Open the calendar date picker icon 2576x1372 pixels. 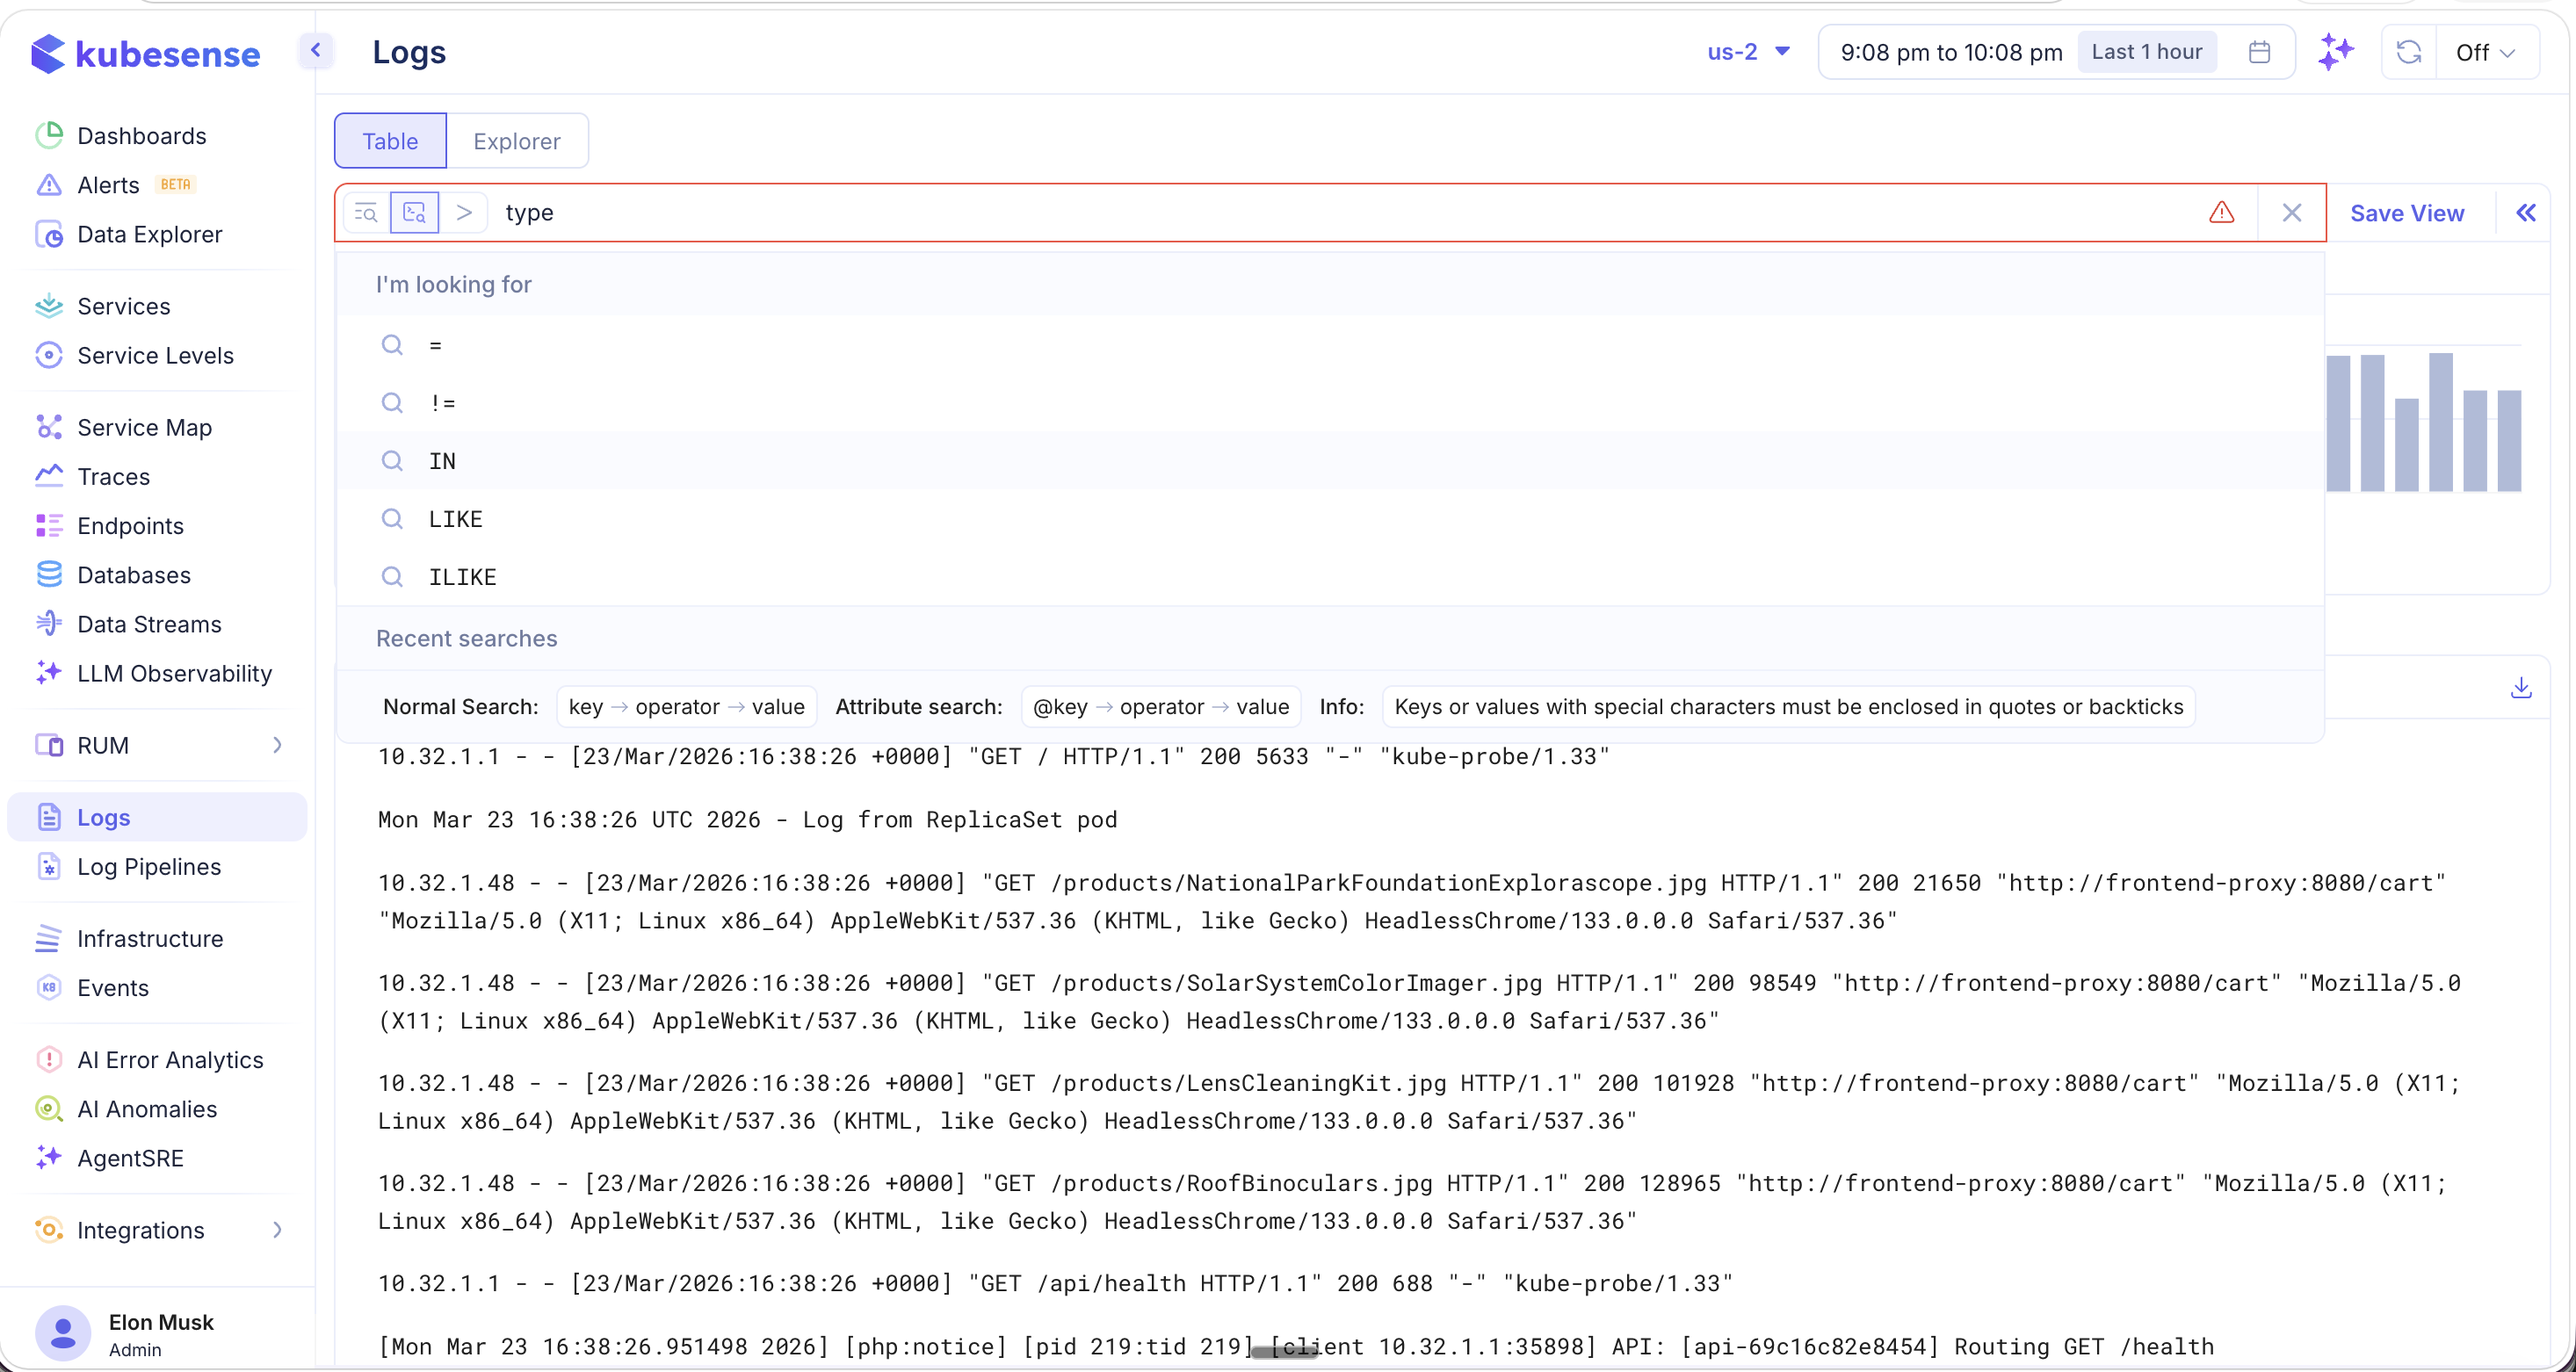point(2259,52)
